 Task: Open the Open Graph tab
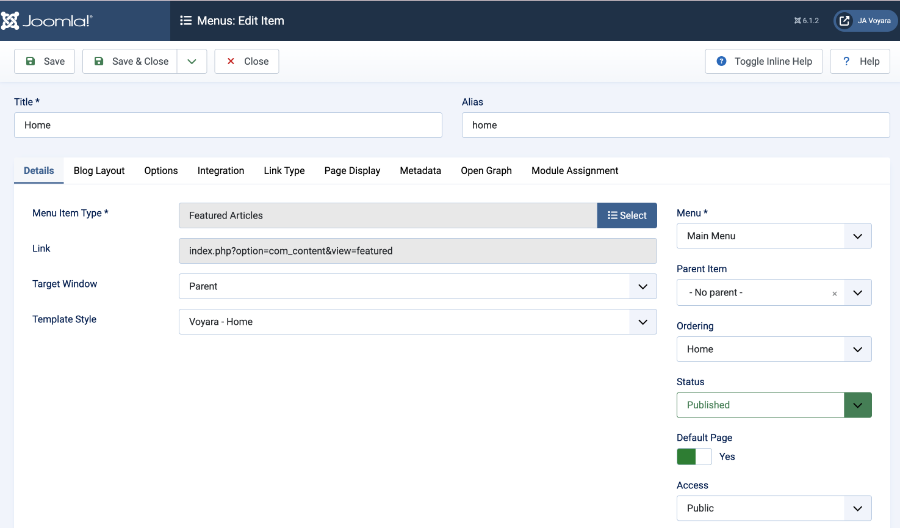(x=486, y=170)
